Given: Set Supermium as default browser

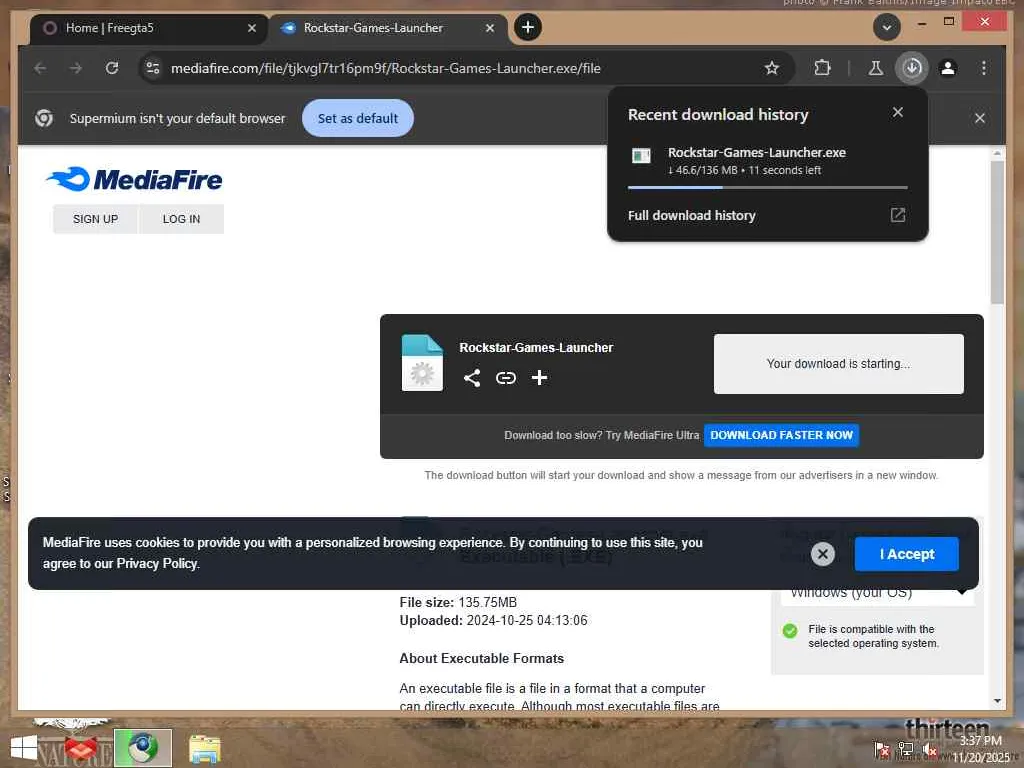Looking at the screenshot, I should click(x=358, y=118).
